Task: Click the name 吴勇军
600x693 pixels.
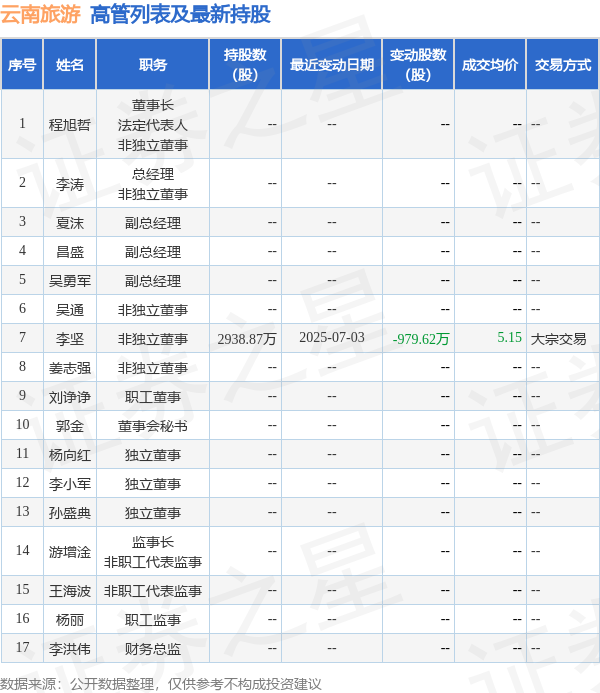Action: (x=70, y=281)
